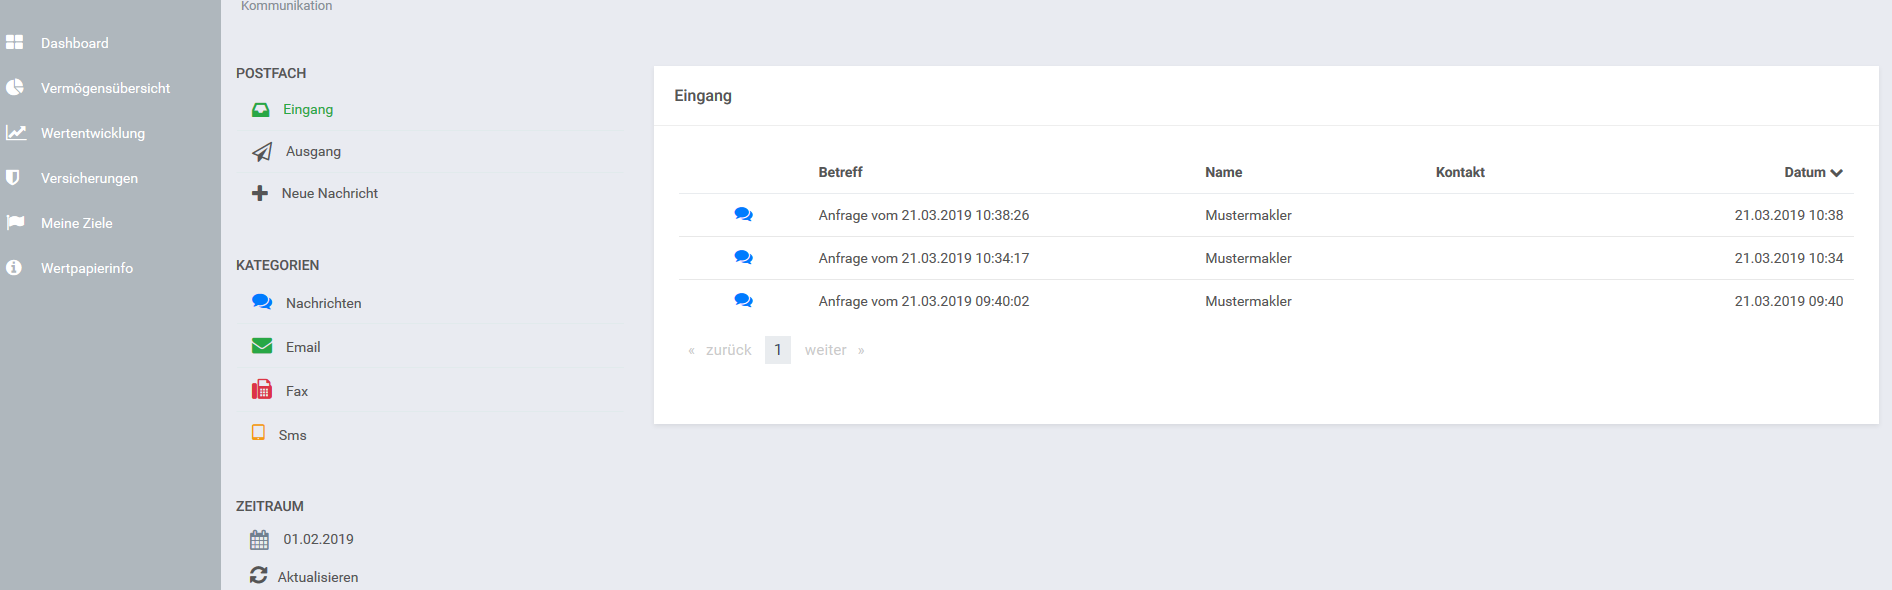Sort by the Datum column chevron
This screenshot has width=1892, height=590.
pyautogui.click(x=1836, y=173)
